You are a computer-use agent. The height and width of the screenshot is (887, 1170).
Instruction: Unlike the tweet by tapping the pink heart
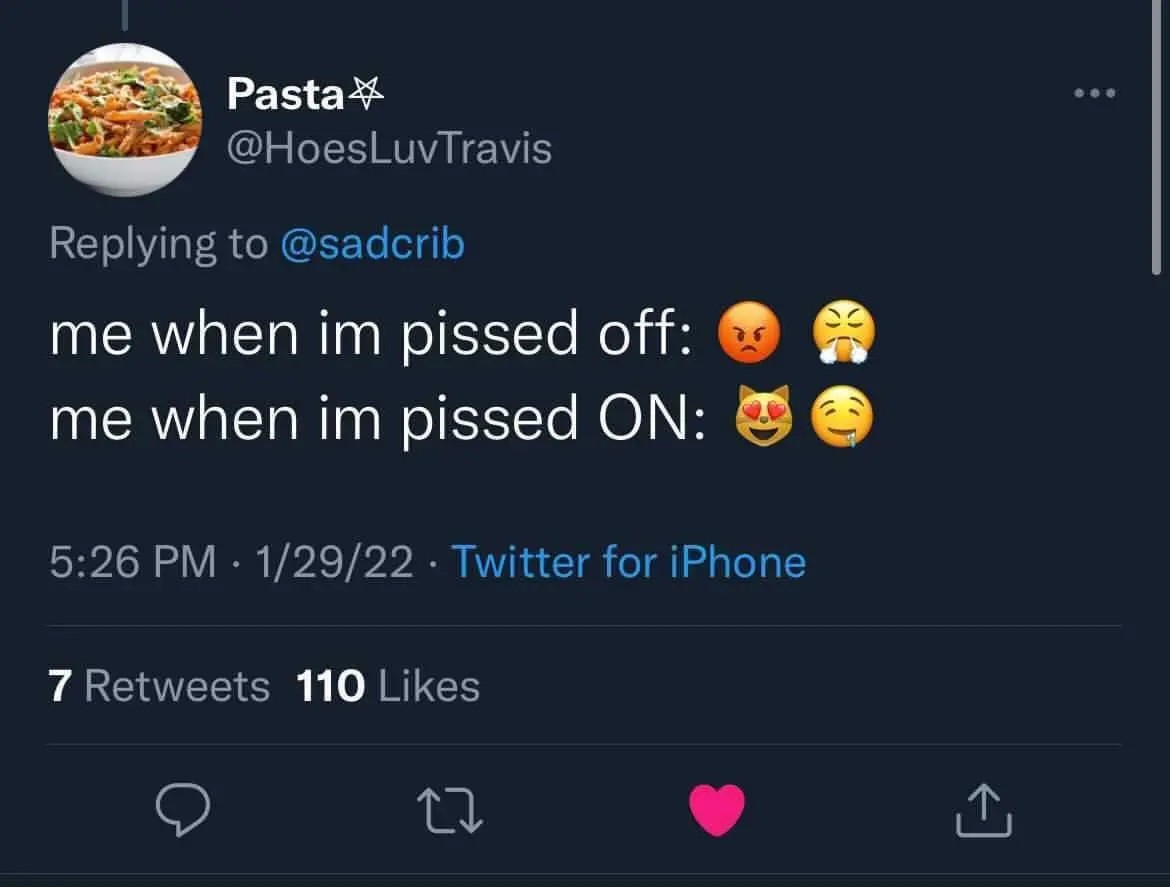point(717,812)
